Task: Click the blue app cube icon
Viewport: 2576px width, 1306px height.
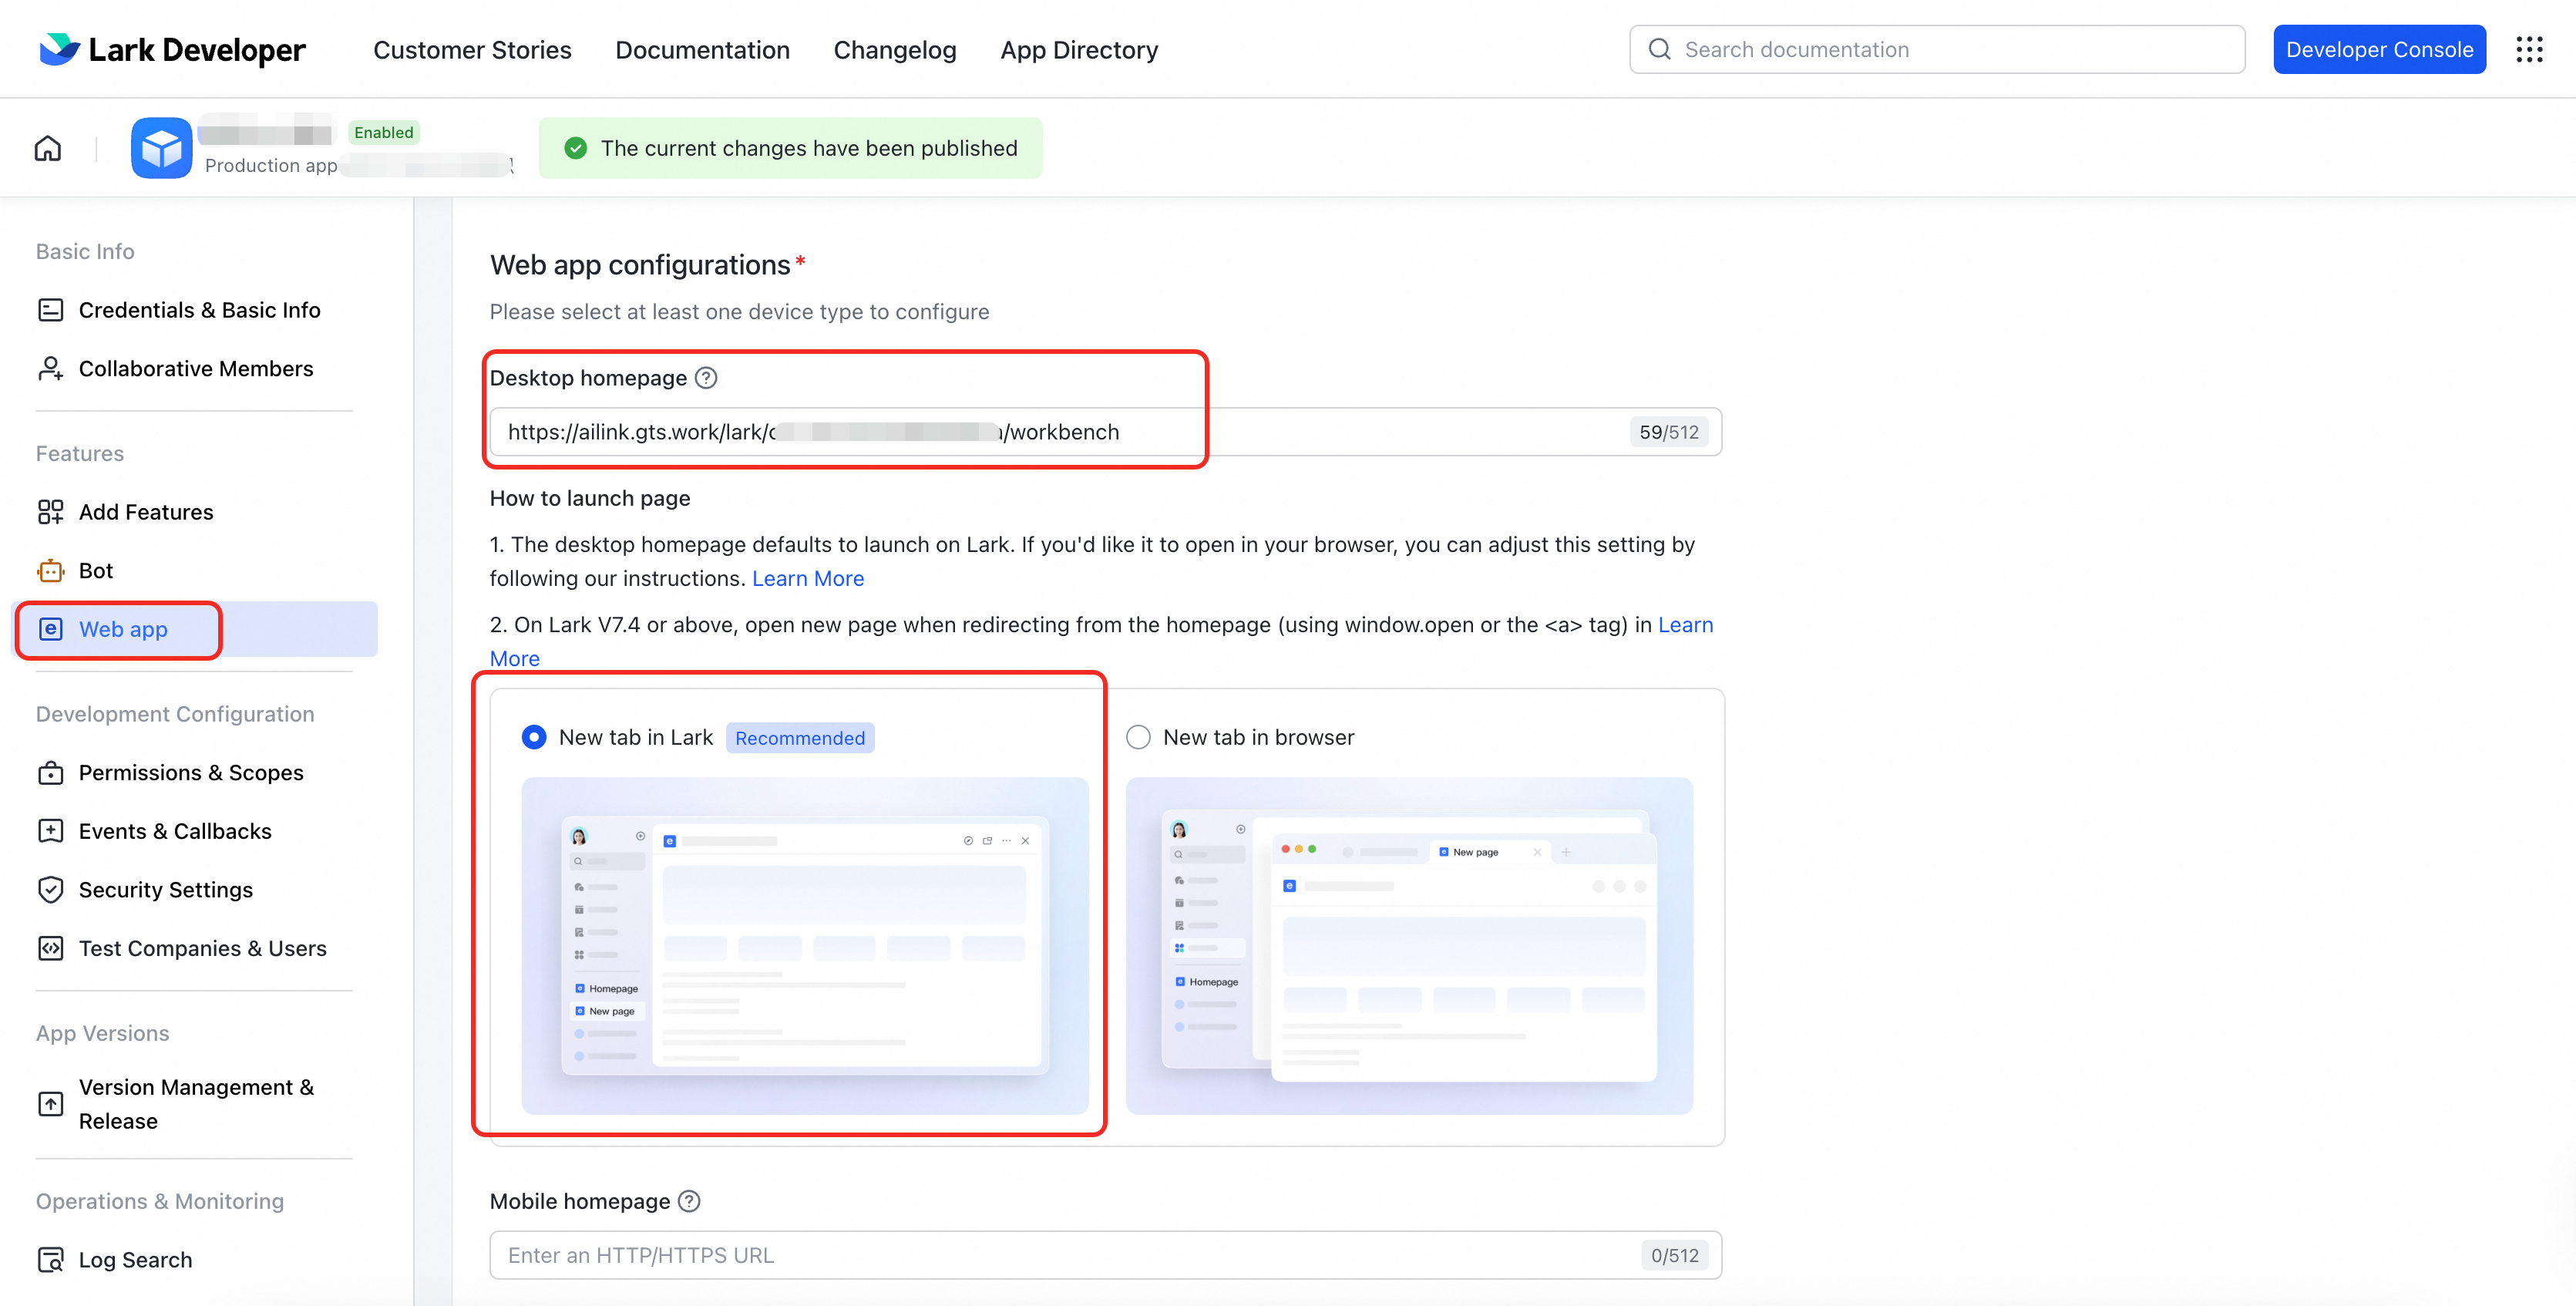Action: tap(161, 148)
